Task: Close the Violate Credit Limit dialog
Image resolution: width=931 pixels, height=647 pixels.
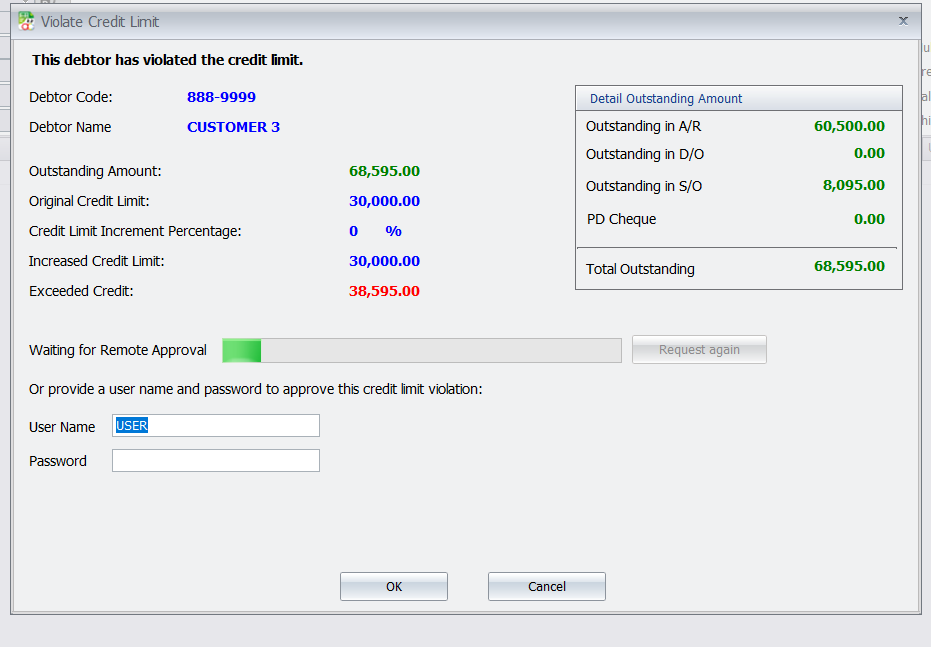Action: click(903, 20)
